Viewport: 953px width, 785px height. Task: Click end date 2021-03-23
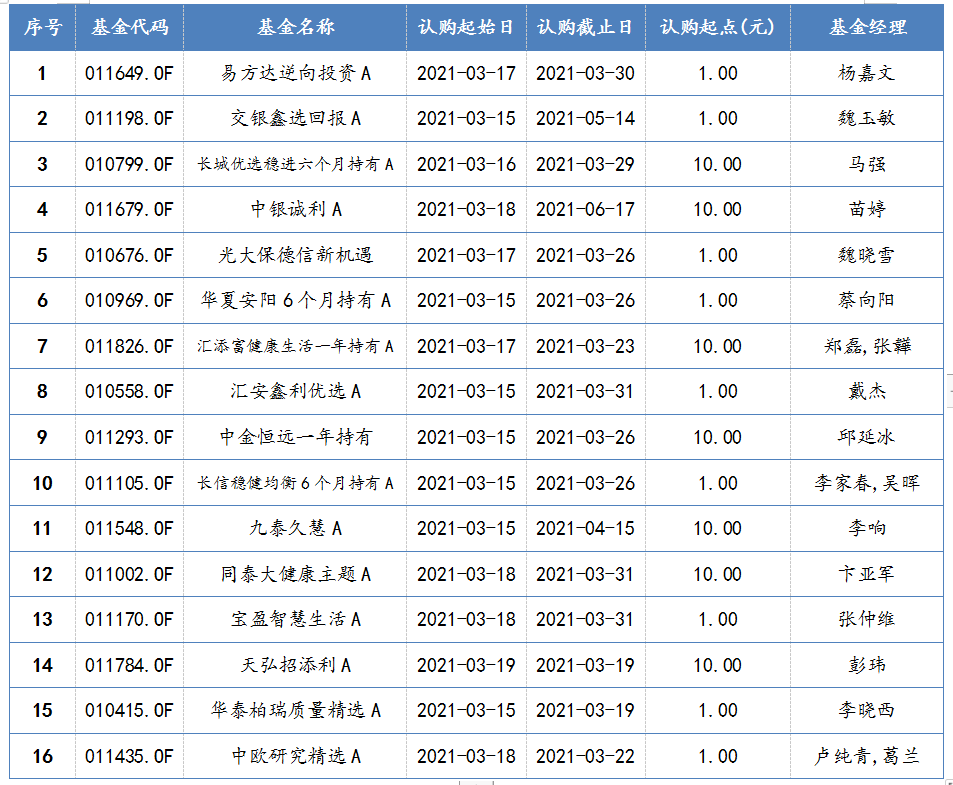pos(585,346)
